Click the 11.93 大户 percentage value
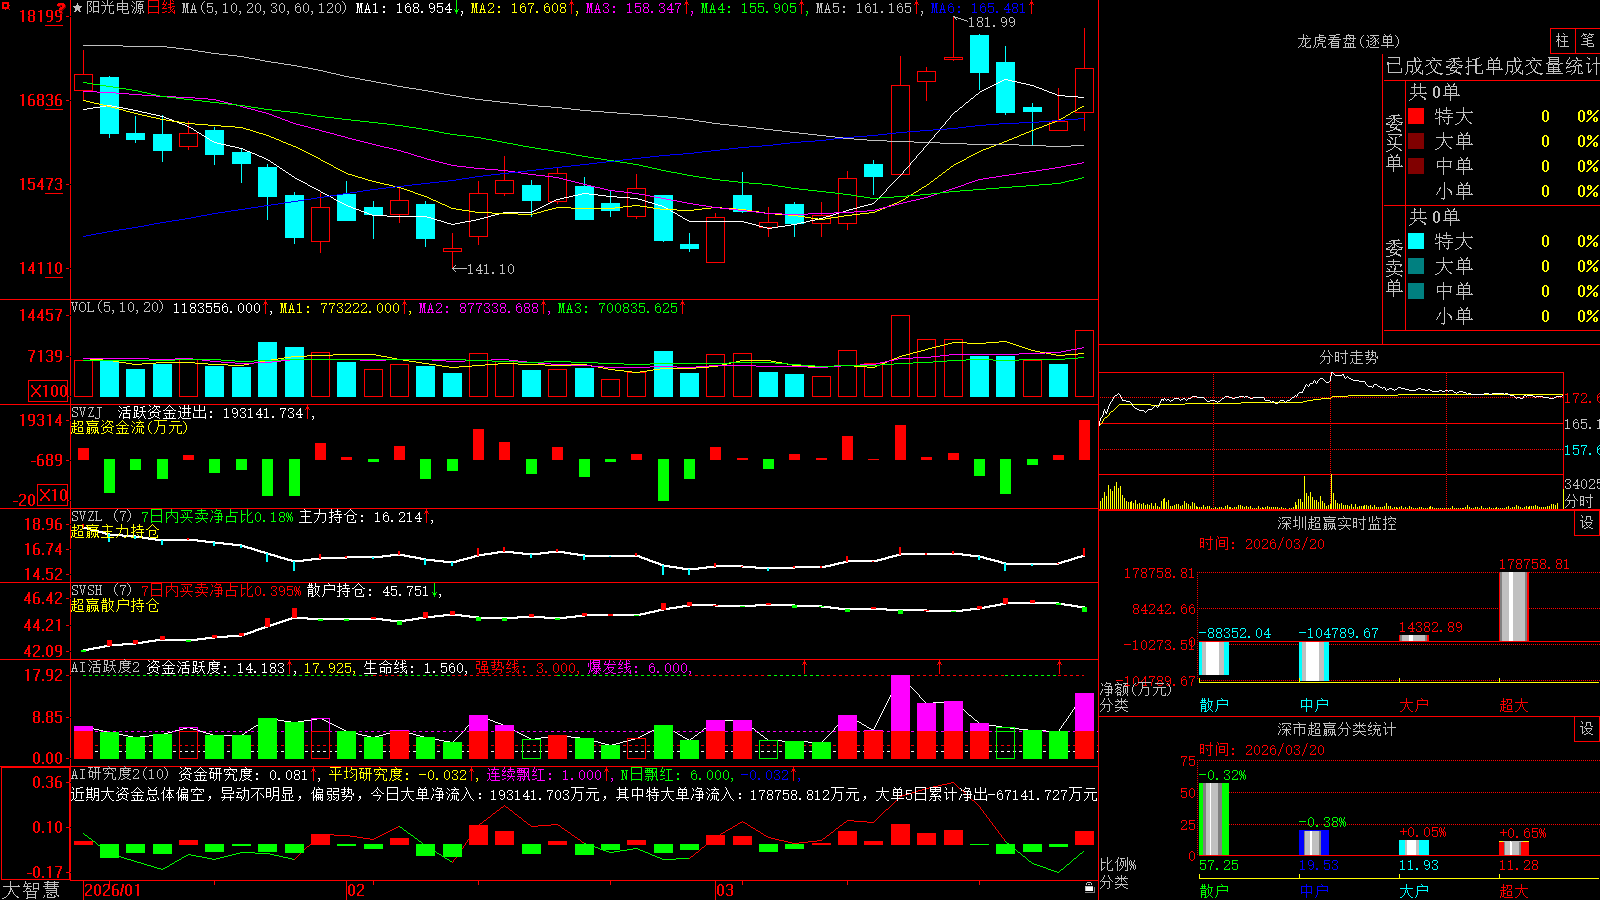1600x900 pixels. 1419,865
